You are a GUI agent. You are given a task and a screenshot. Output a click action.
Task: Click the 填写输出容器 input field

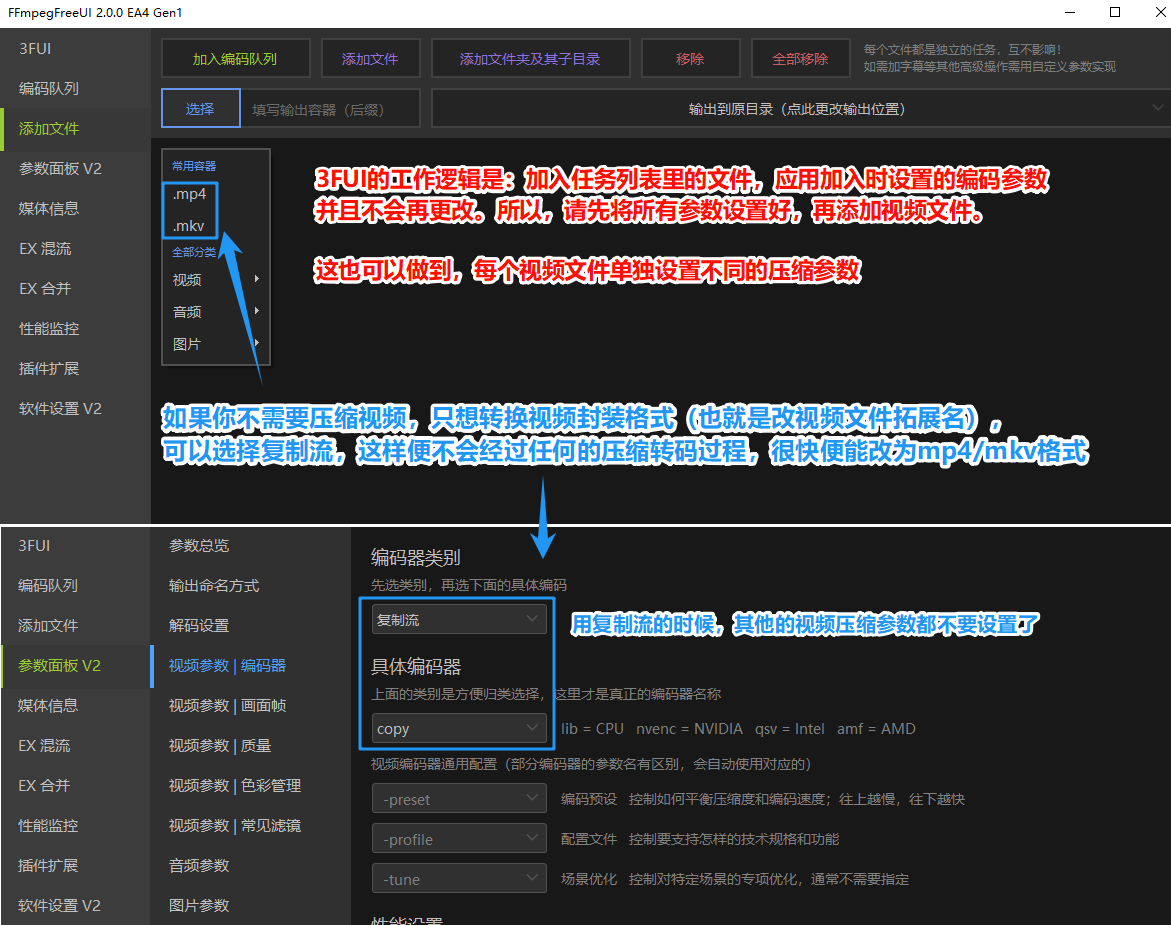click(331, 107)
